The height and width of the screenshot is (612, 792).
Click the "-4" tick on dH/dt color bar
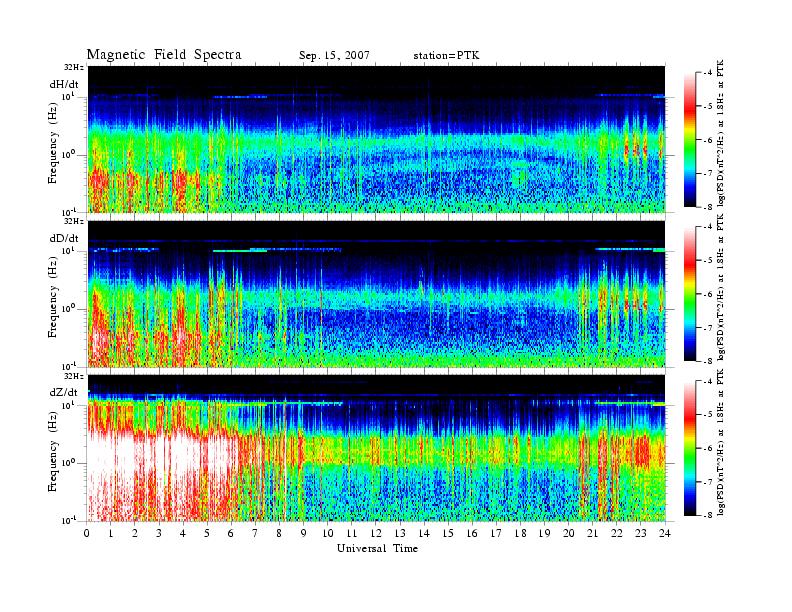(x=708, y=73)
